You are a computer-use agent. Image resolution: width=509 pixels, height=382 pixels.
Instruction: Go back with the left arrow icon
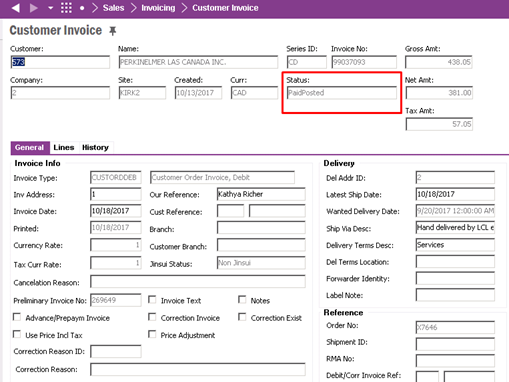[15, 8]
